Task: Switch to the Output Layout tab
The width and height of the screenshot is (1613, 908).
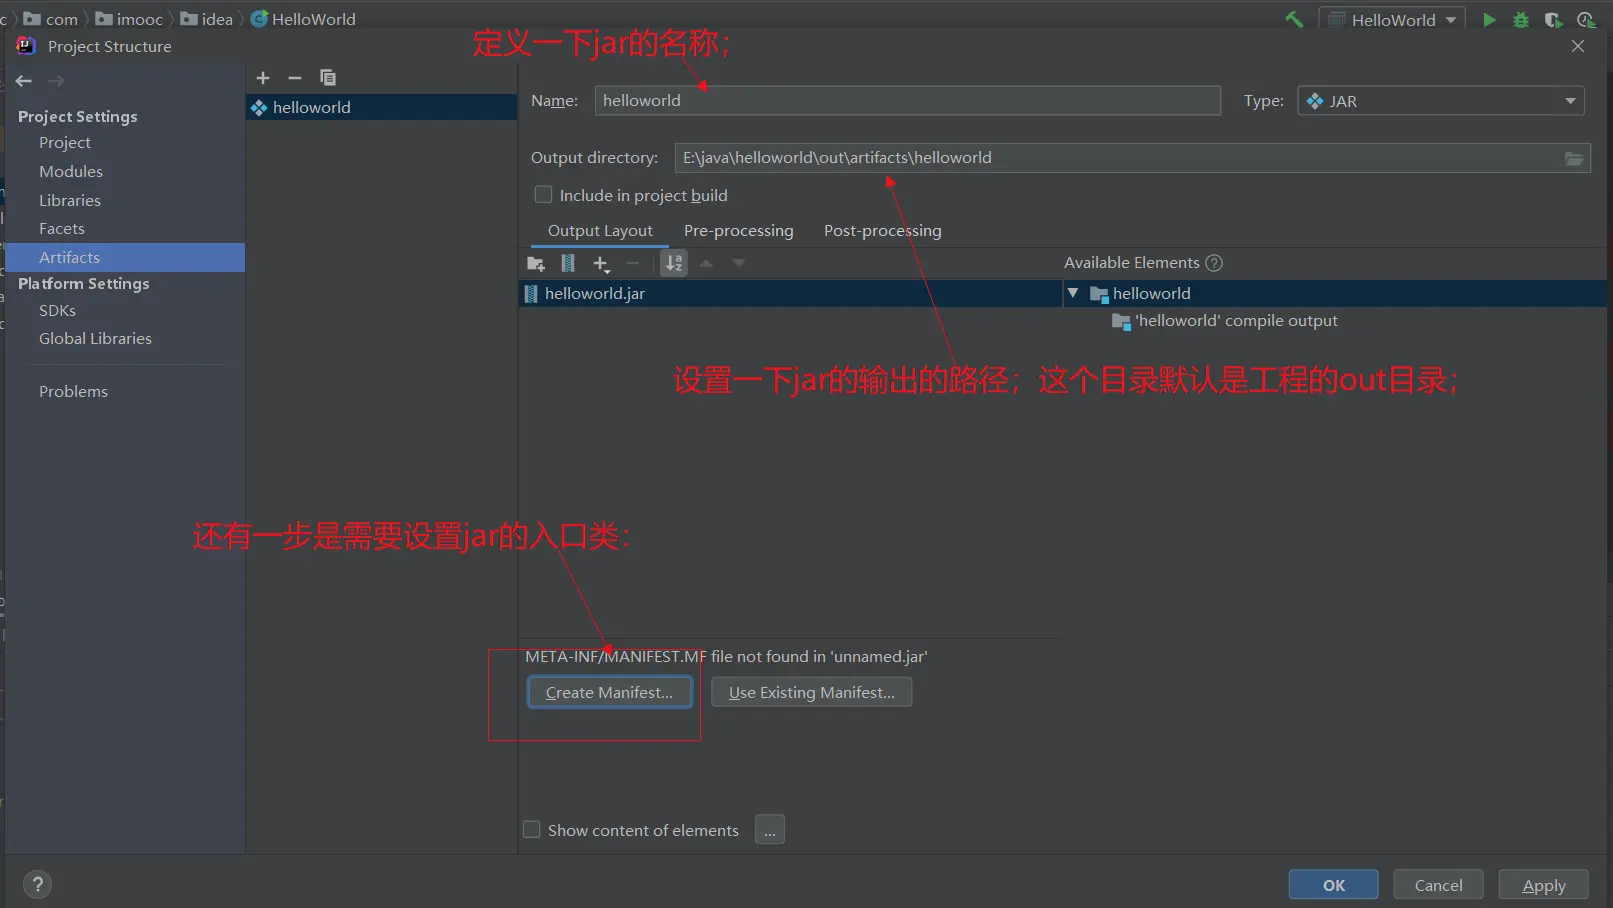Action: 600,231
